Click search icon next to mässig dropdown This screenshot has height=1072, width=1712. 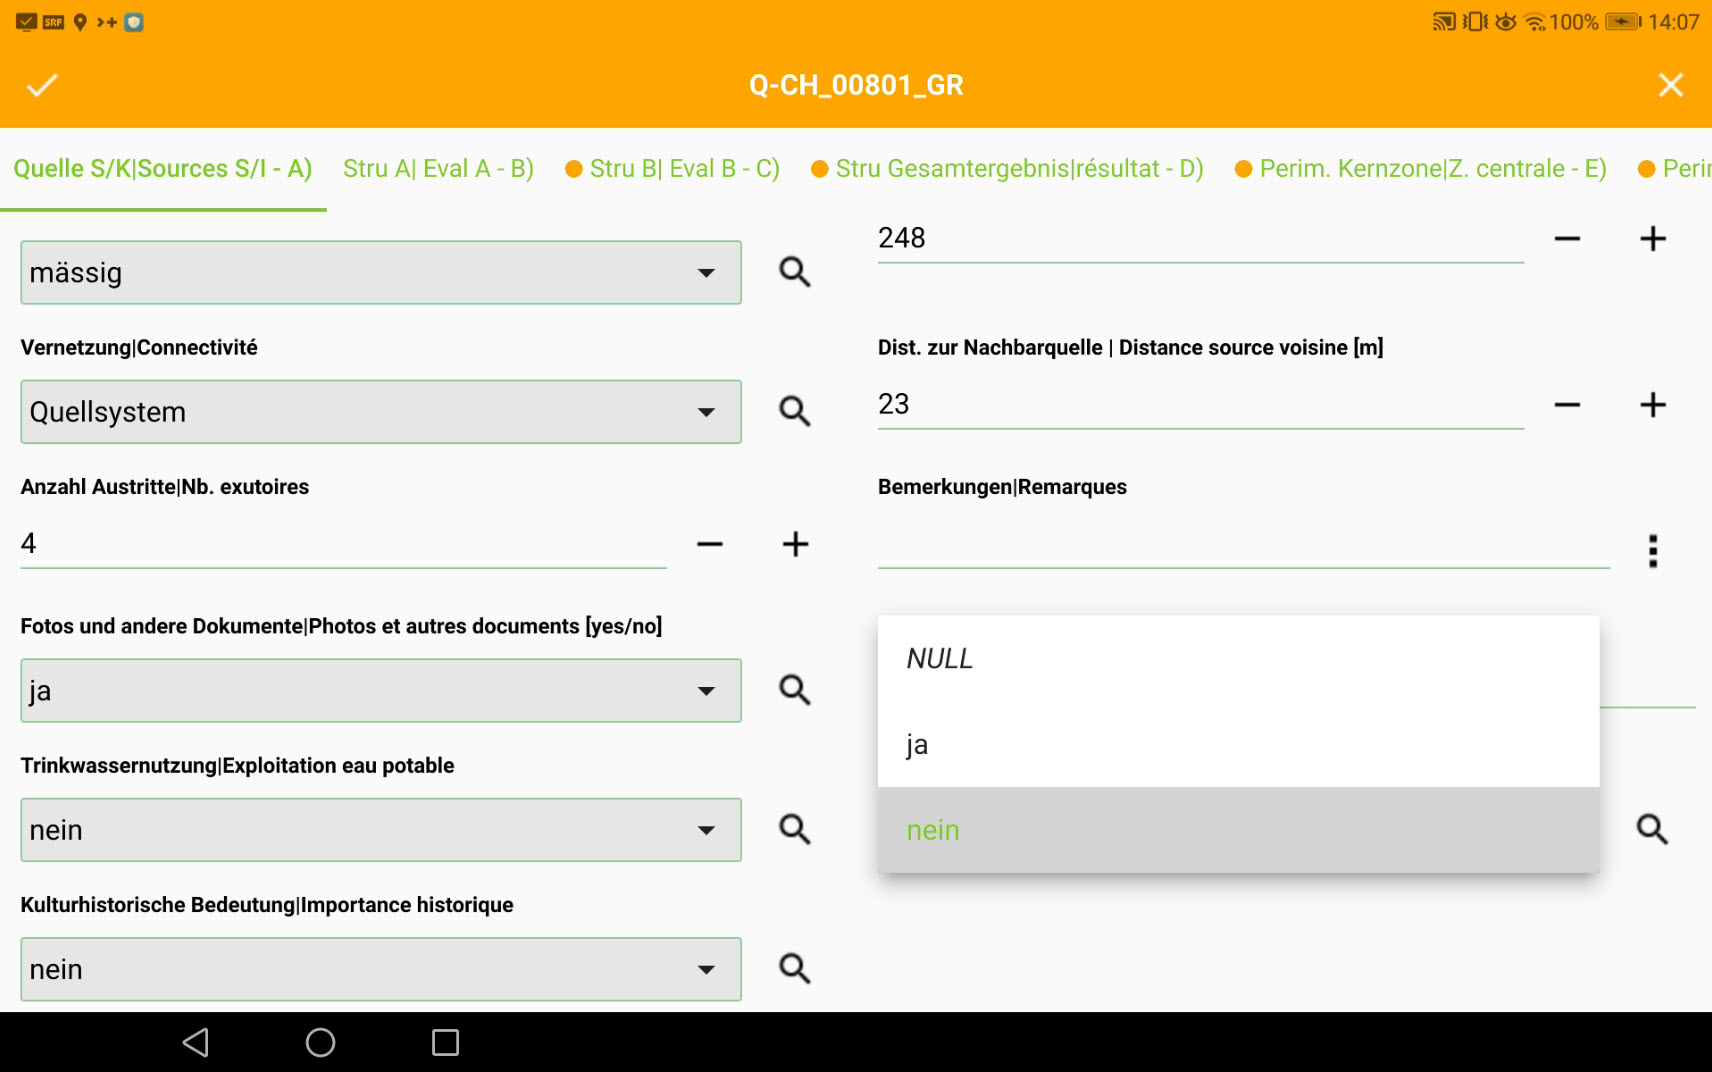794,272
